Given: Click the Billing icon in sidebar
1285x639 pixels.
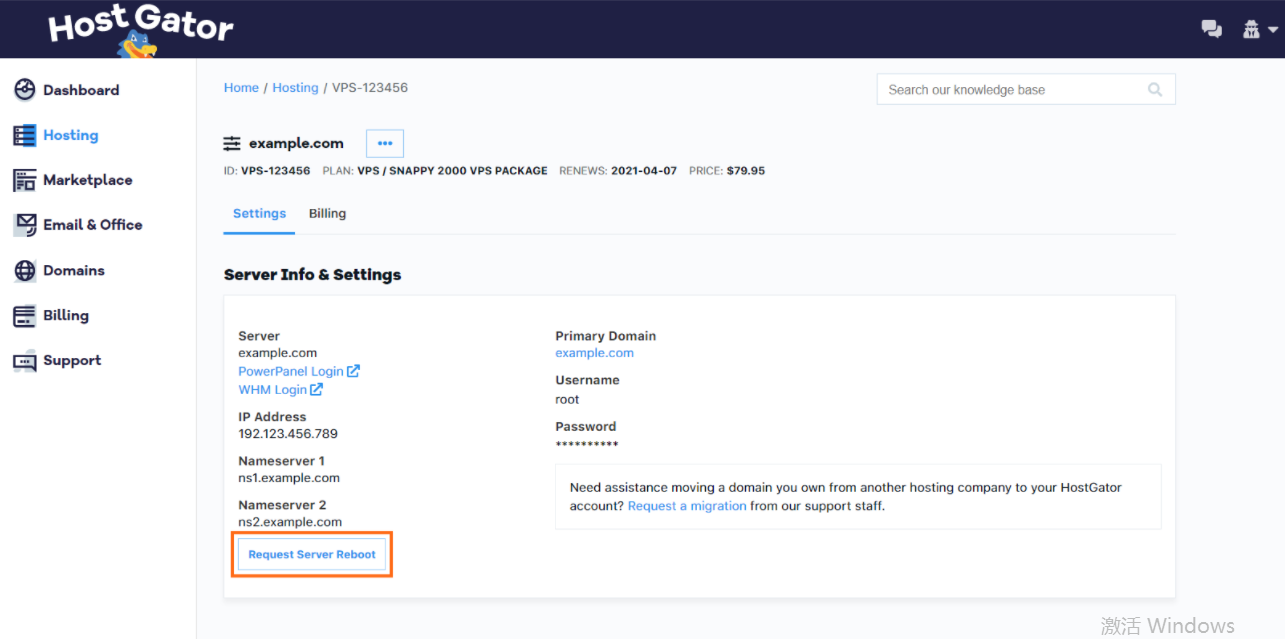Looking at the screenshot, I should tap(24, 316).
